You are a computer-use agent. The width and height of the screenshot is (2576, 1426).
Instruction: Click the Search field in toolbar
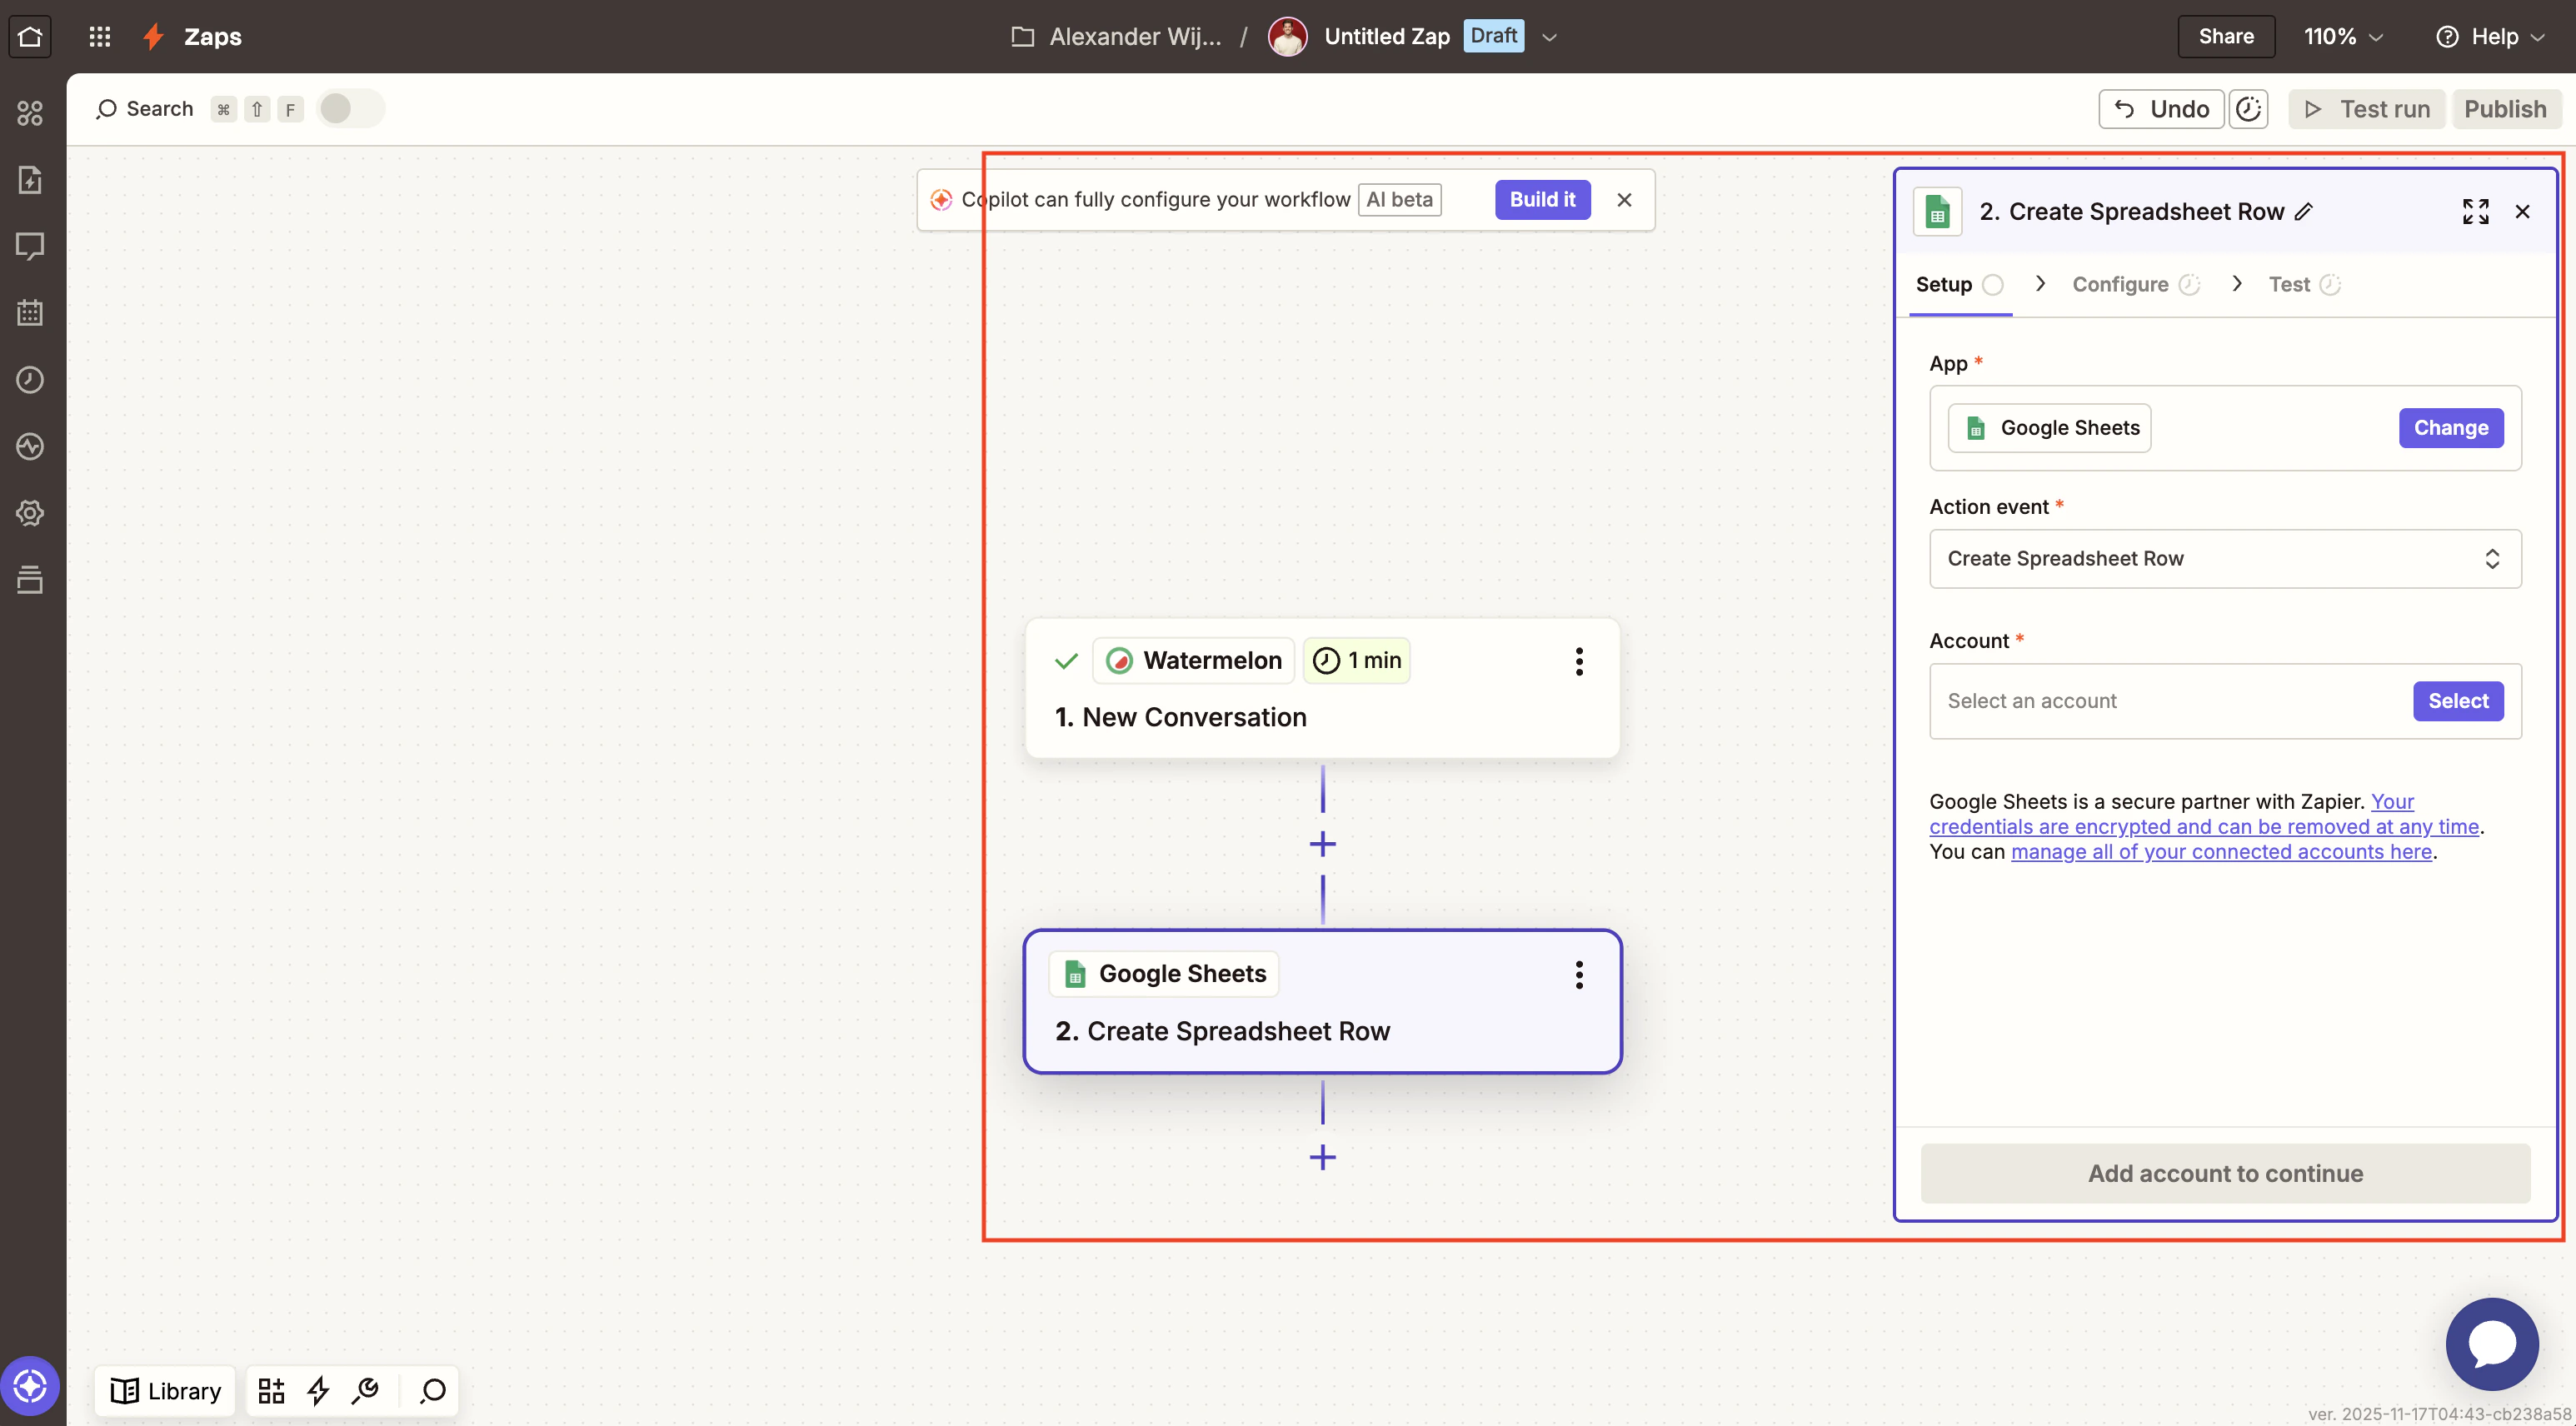(x=146, y=109)
